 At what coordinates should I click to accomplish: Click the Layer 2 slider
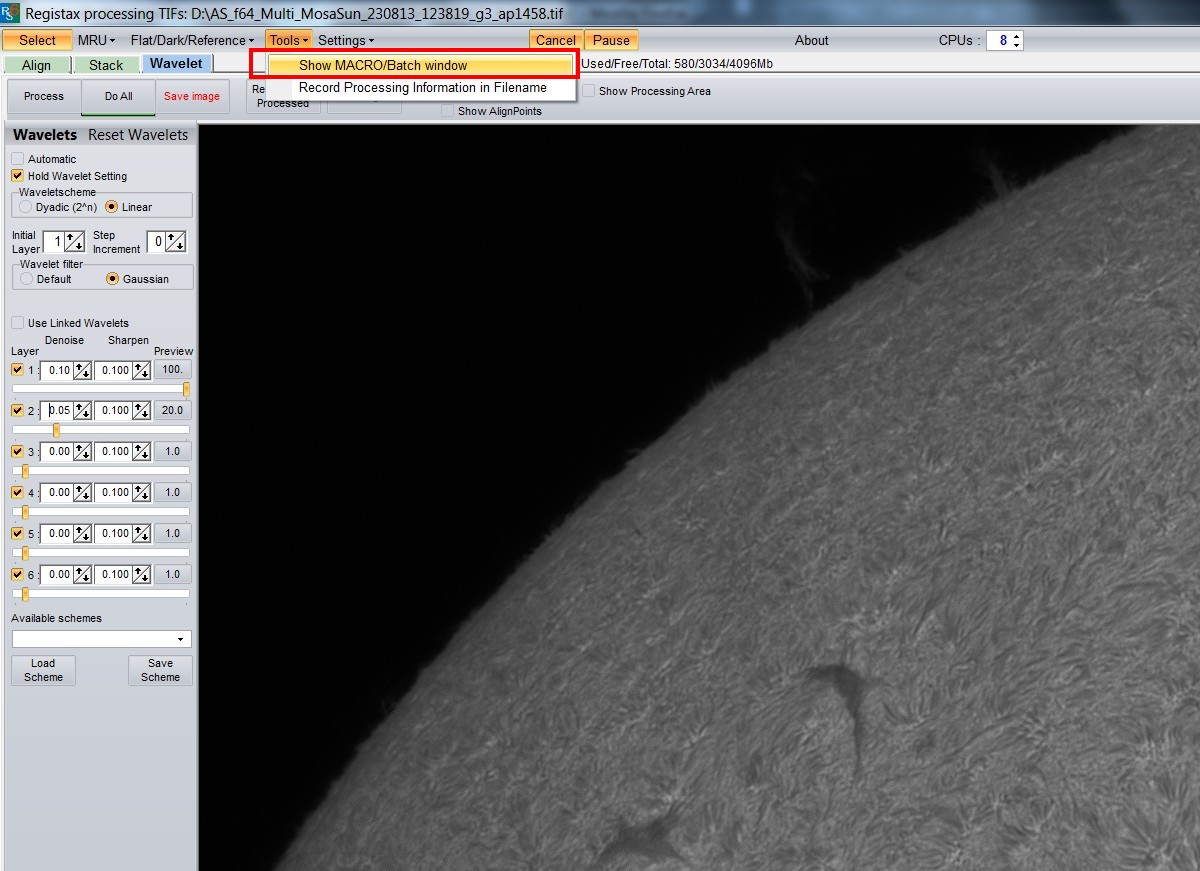[101, 429]
